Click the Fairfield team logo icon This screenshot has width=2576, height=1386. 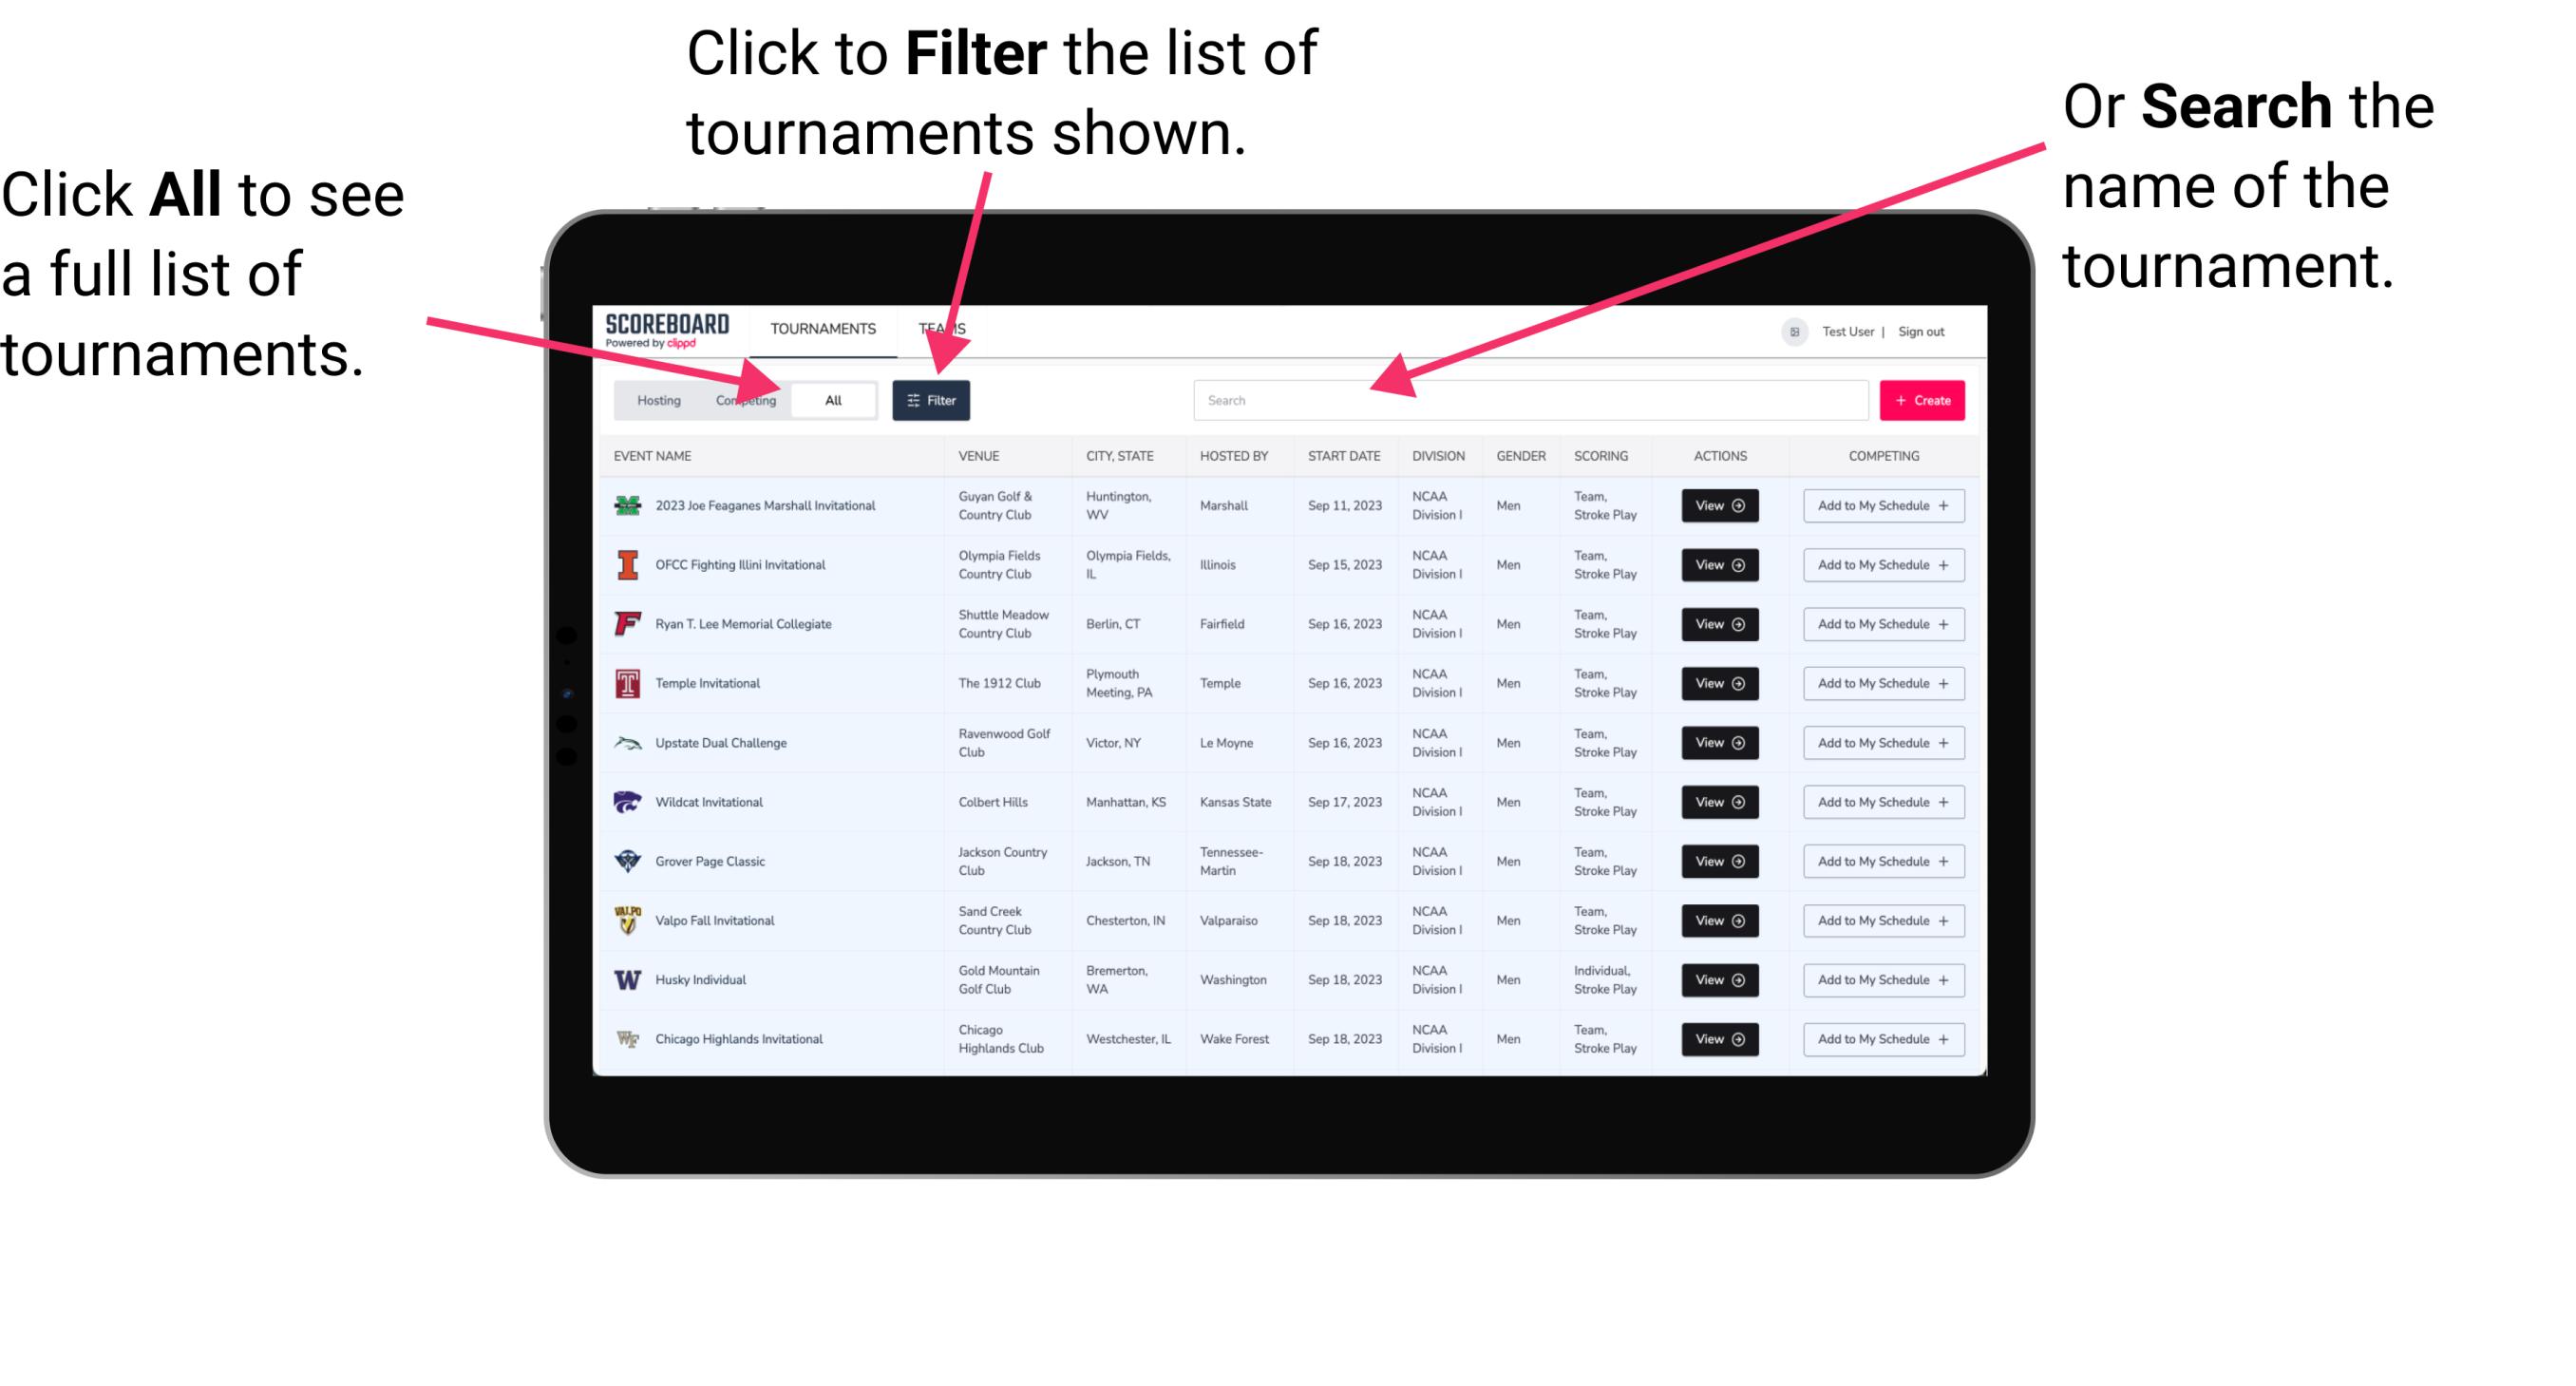click(x=626, y=623)
